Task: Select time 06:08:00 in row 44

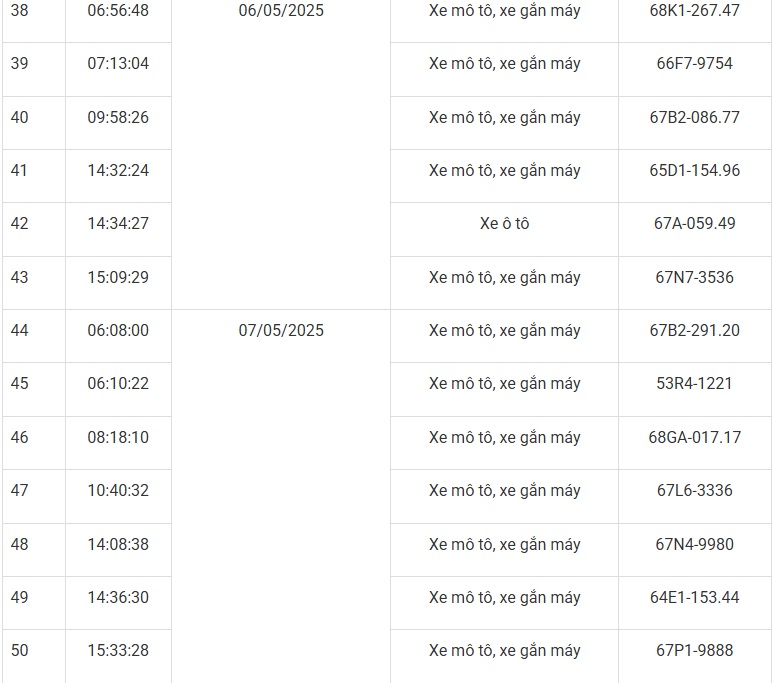Action: pyautogui.click(x=118, y=330)
